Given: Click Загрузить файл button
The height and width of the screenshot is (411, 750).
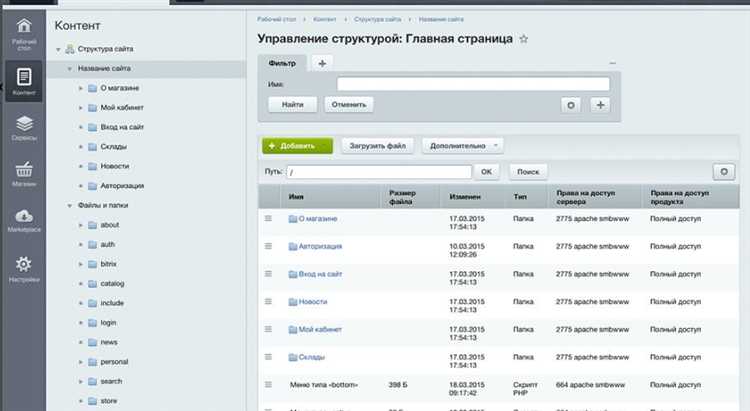Looking at the screenshot, I should (377, 146).
